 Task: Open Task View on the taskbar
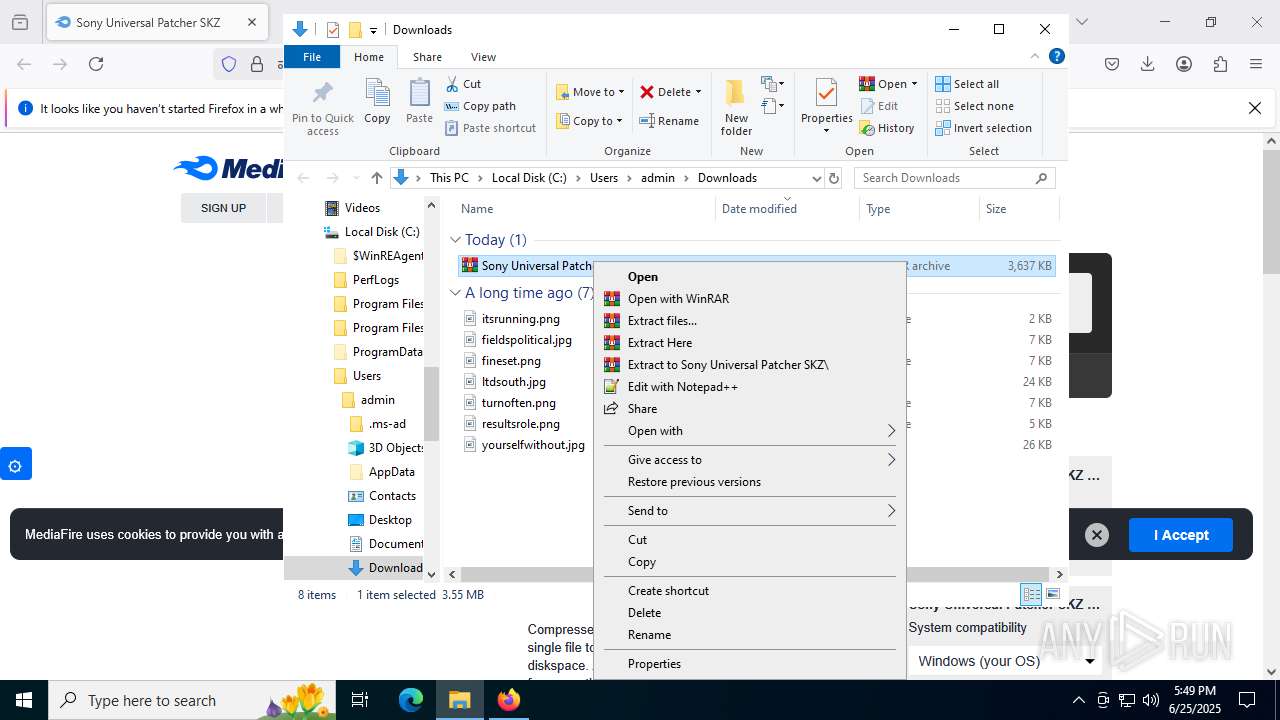coord(361,700)
